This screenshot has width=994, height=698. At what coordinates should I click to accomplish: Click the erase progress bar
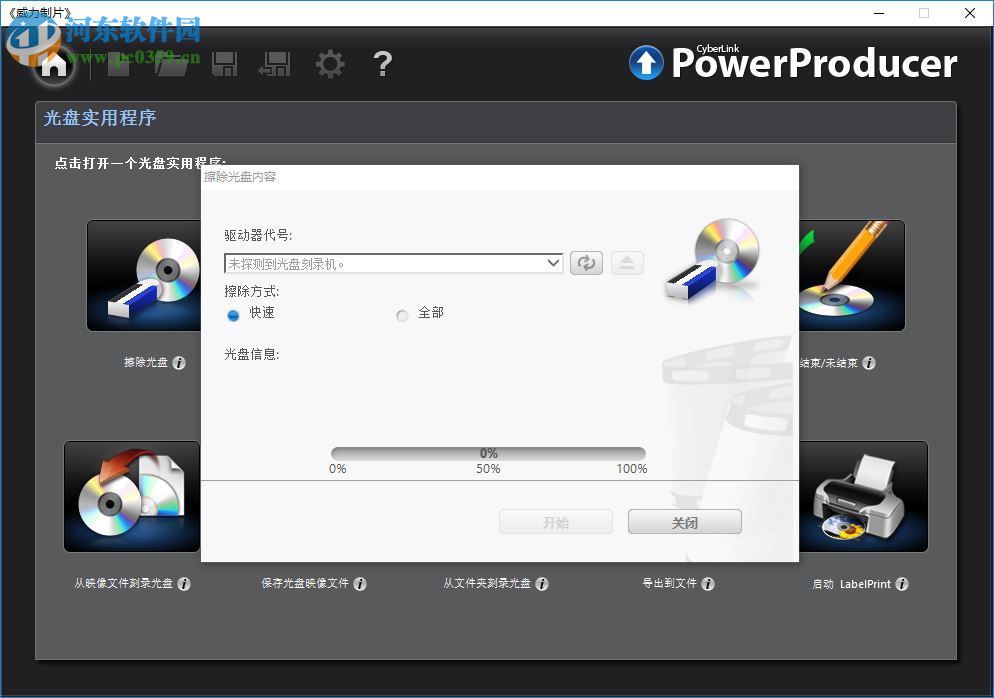(x=488, y=453)
